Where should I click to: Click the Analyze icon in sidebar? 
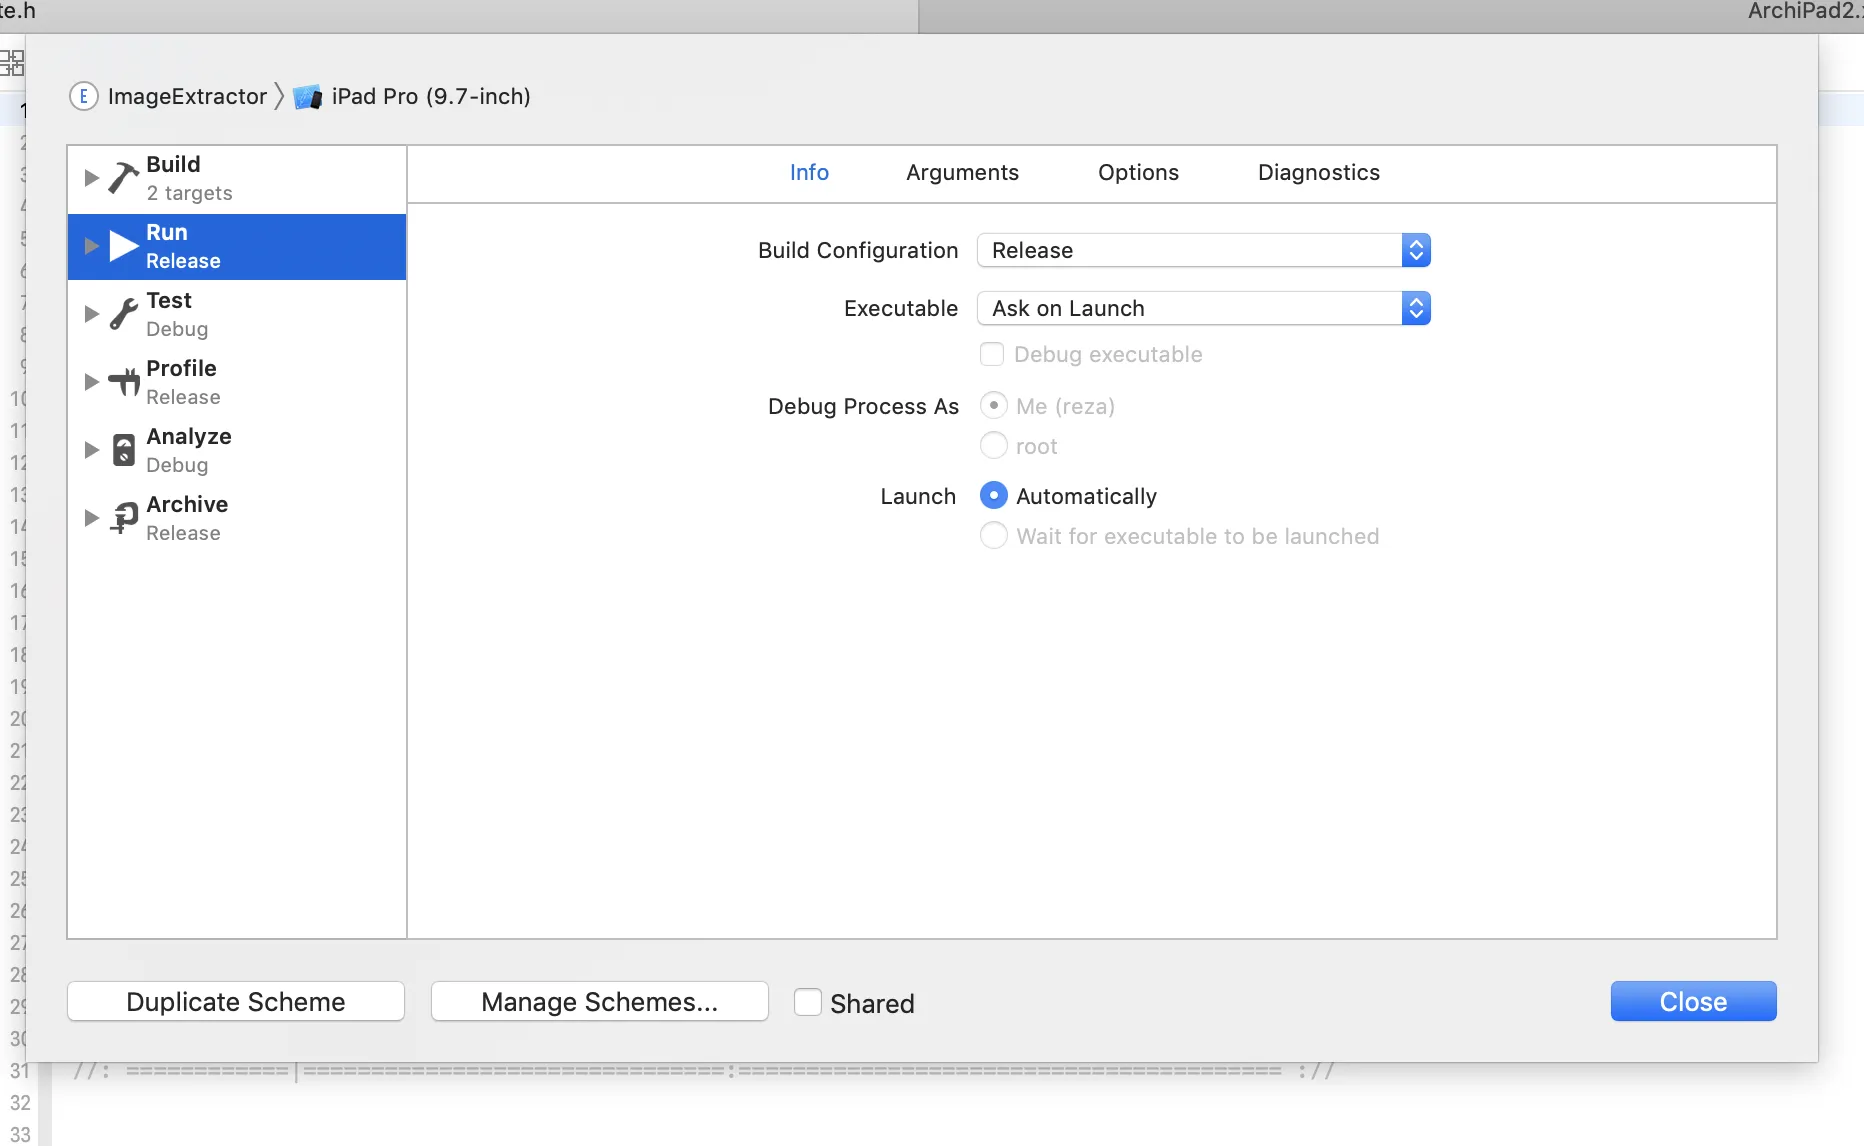[124, 450]
